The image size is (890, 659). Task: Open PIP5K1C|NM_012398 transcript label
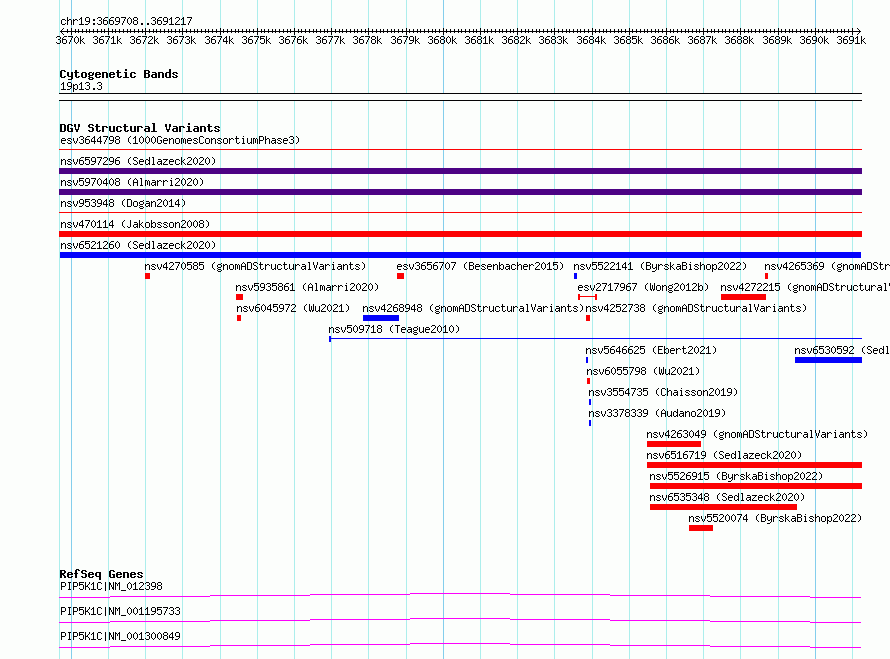tap(111, 586)
